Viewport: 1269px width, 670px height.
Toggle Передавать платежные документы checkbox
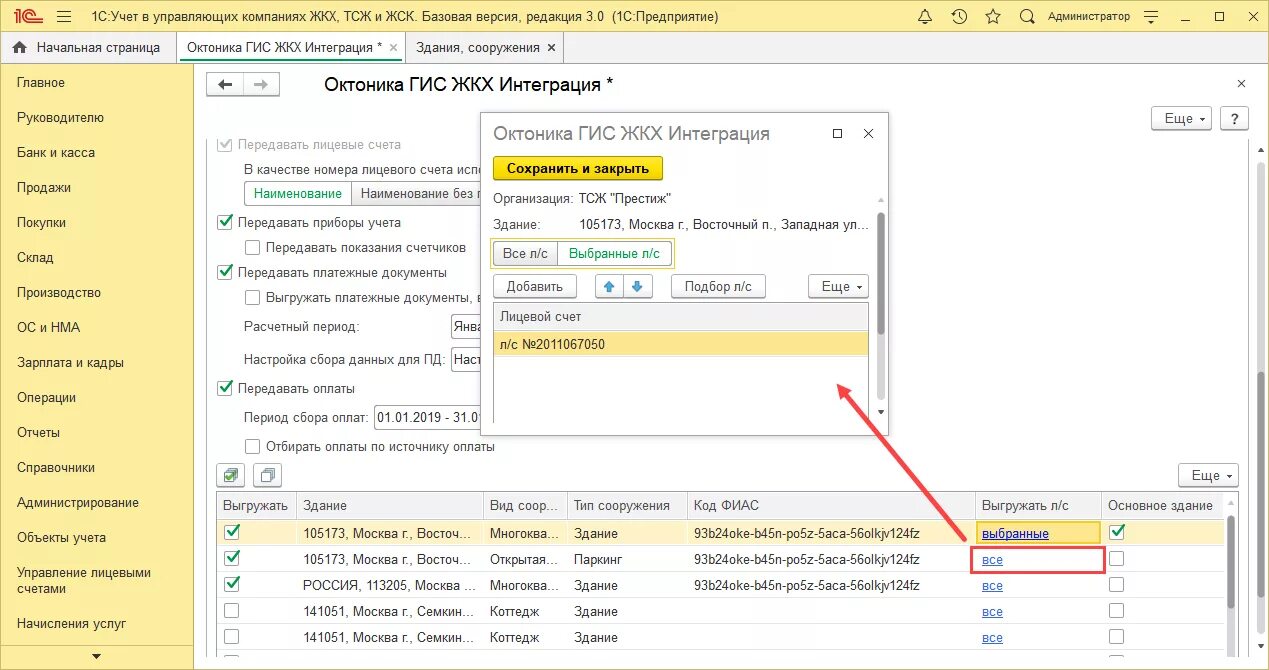[x=225, y=272]
